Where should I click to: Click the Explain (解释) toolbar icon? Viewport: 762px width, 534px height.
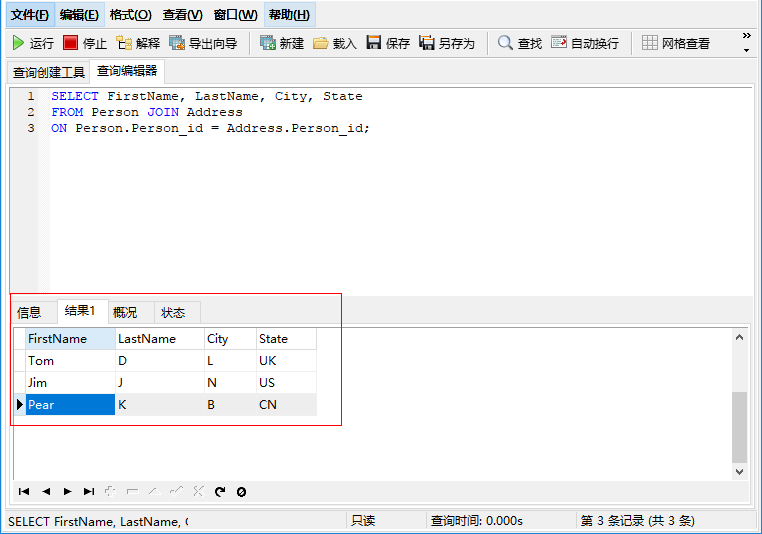pos(138,43)
